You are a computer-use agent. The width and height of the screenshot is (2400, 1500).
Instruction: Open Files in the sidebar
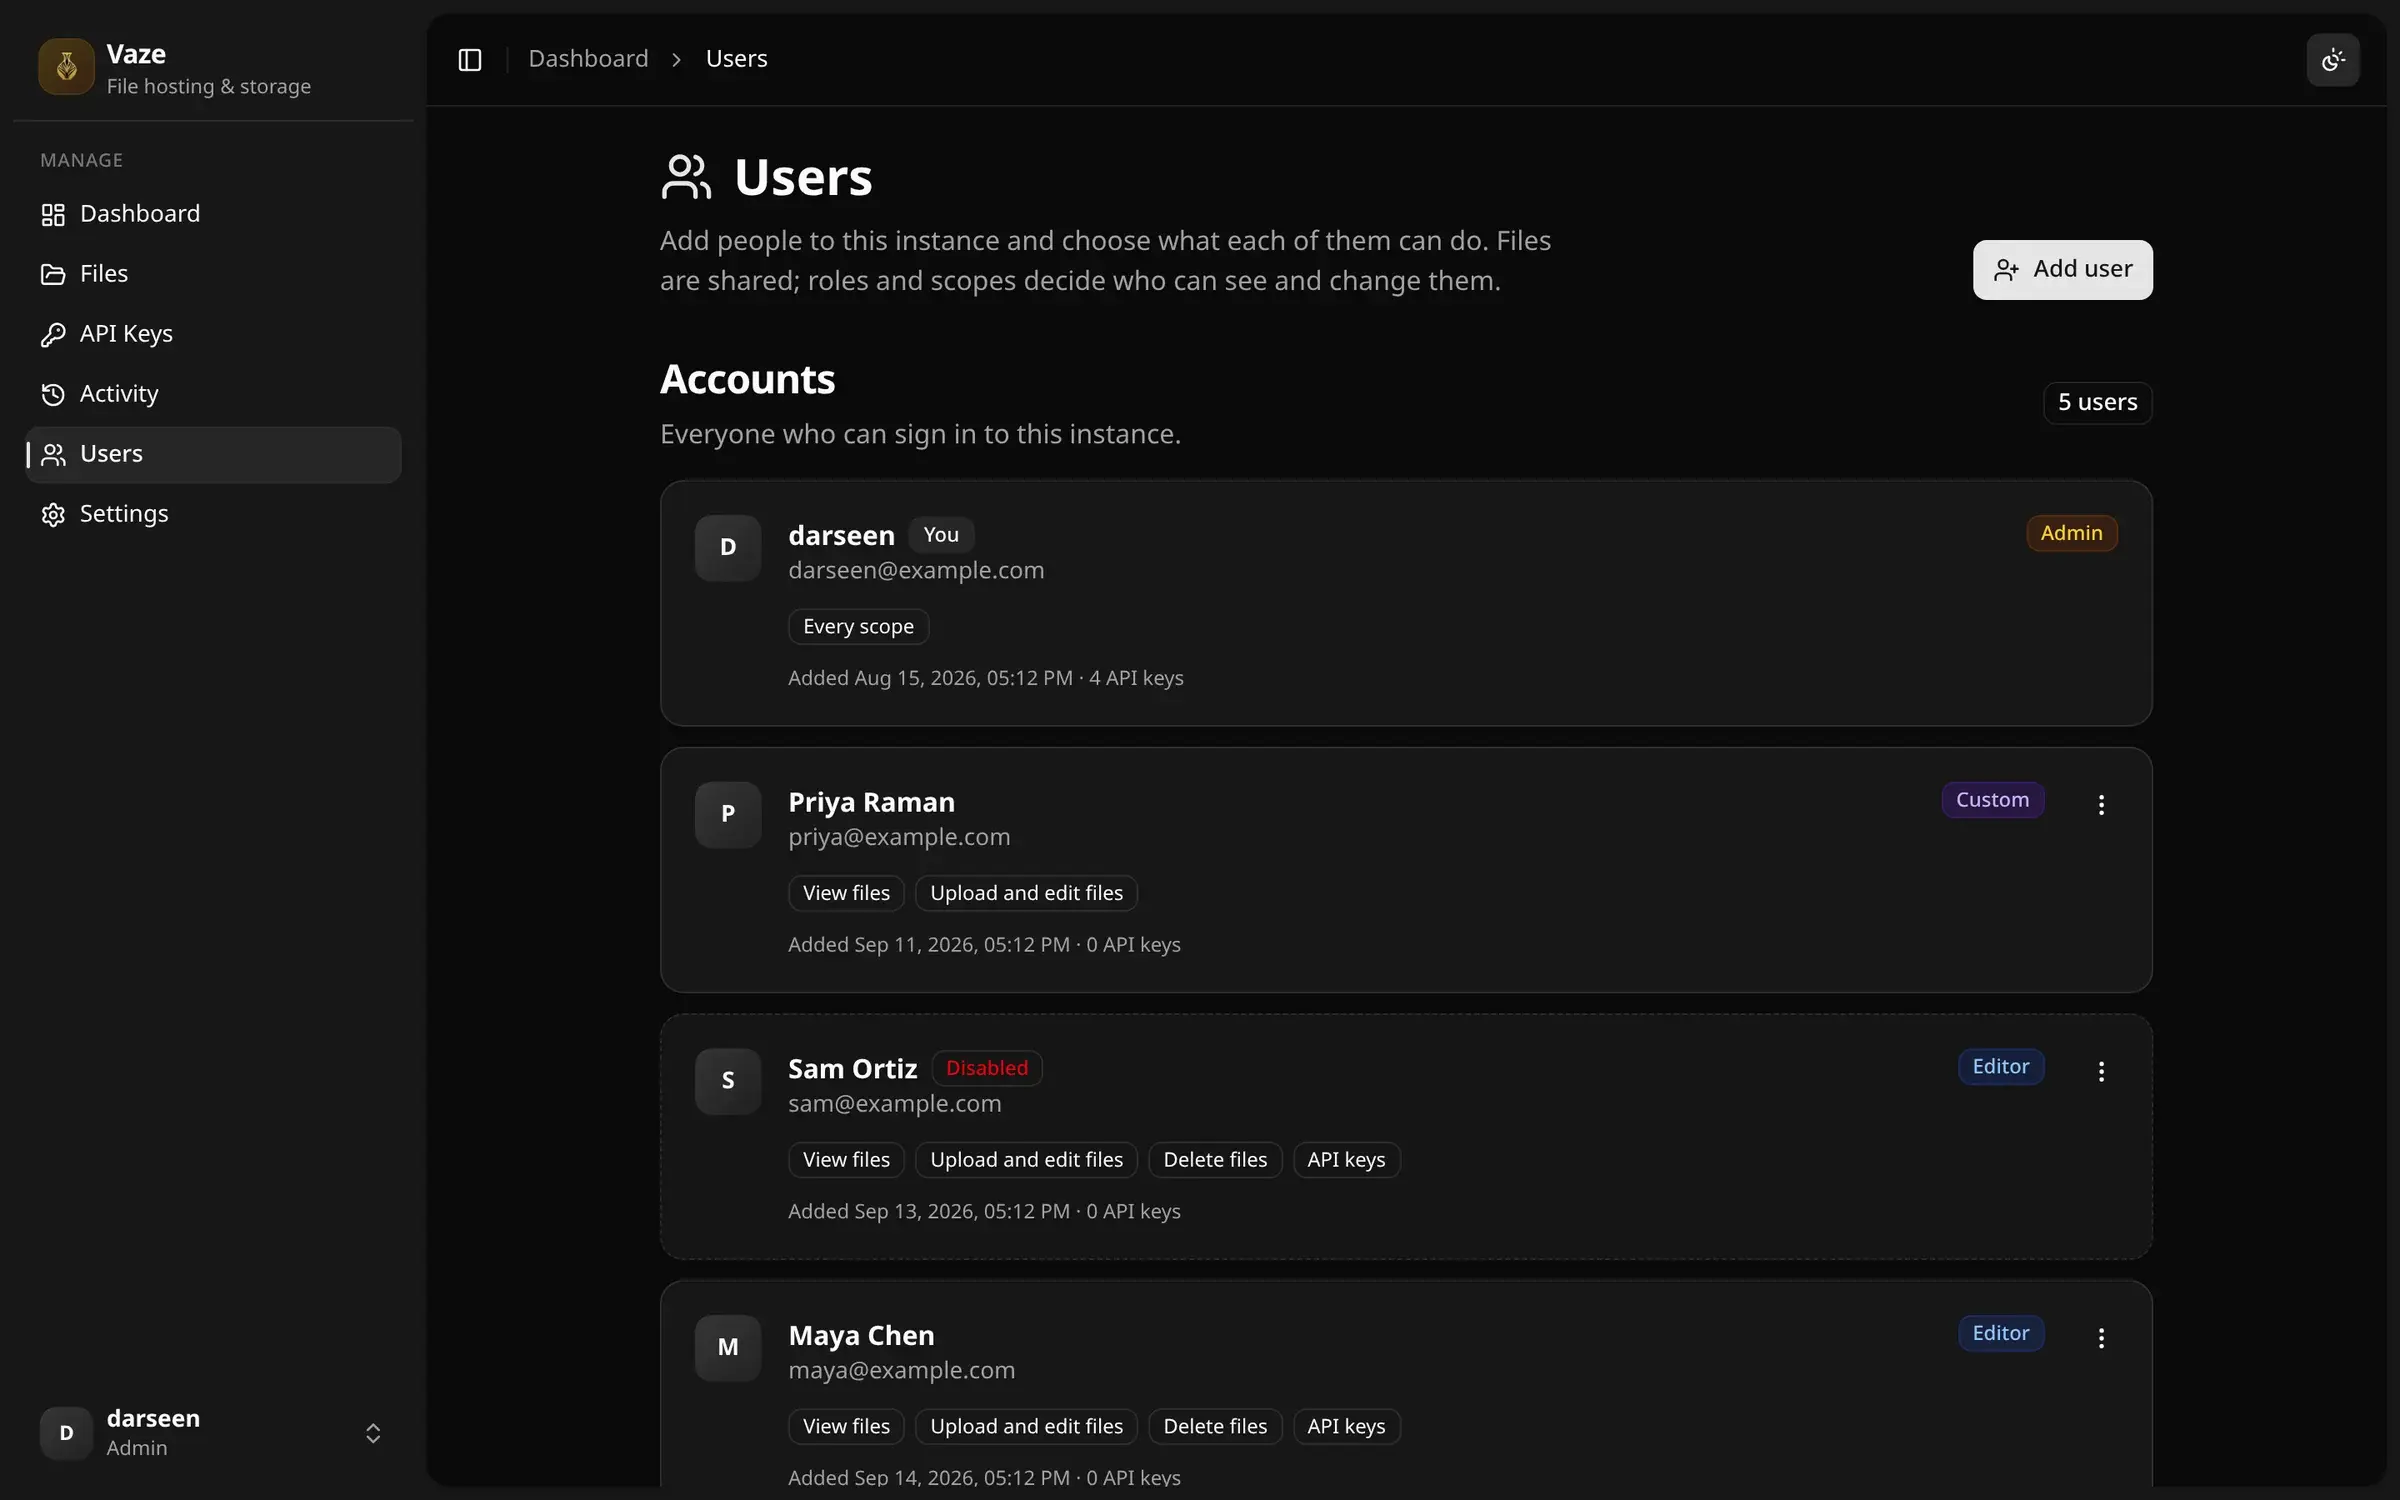213,274
